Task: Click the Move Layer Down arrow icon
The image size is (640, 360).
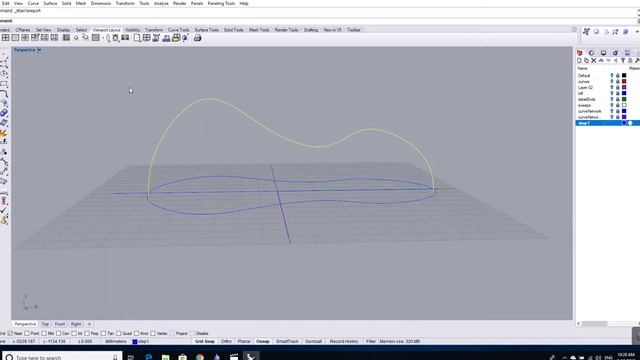Action: click(x=608, y=60)
